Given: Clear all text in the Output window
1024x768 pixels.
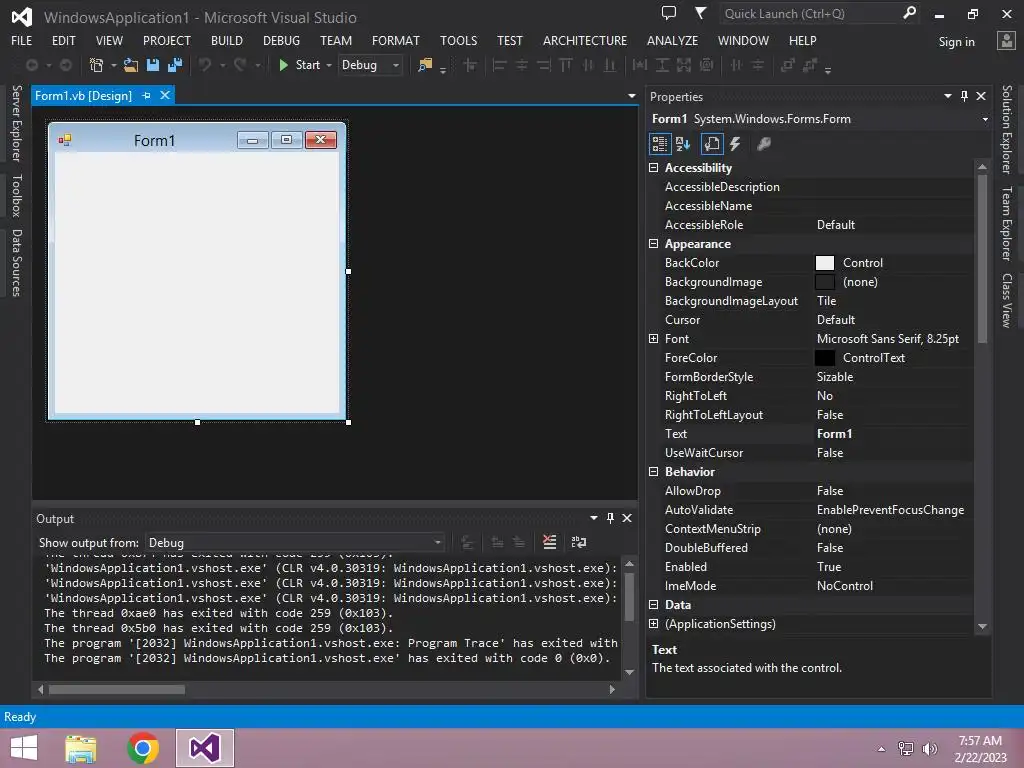Looking at the screenshot, I should coord(550,542).
